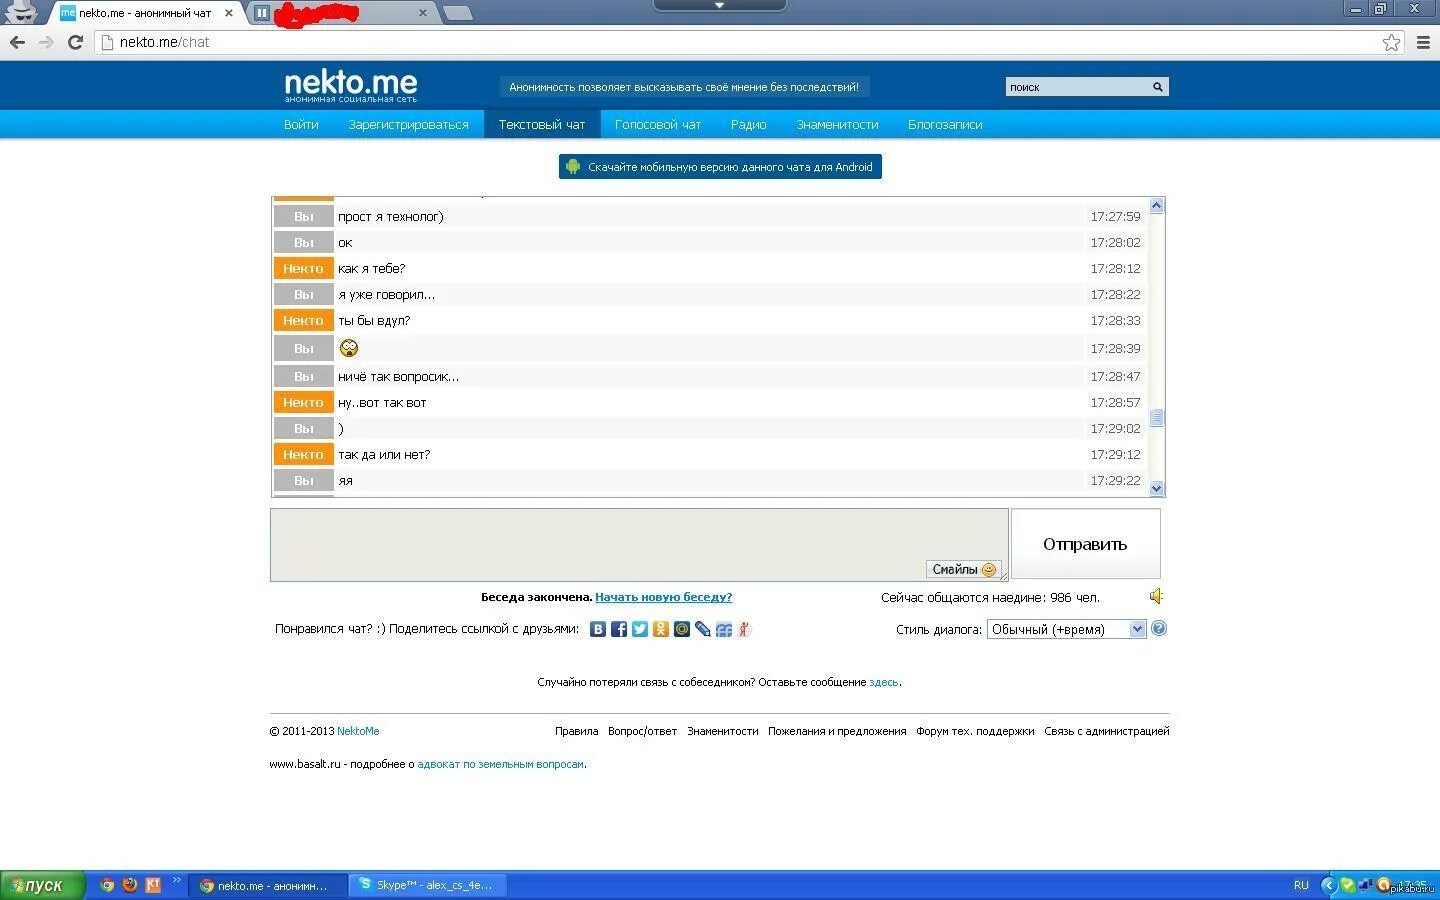Image resolution: width=1440 pixels, height=900 pixels.
Task: Click the Android mobile version banner
Action: click(x=720, y=167)
